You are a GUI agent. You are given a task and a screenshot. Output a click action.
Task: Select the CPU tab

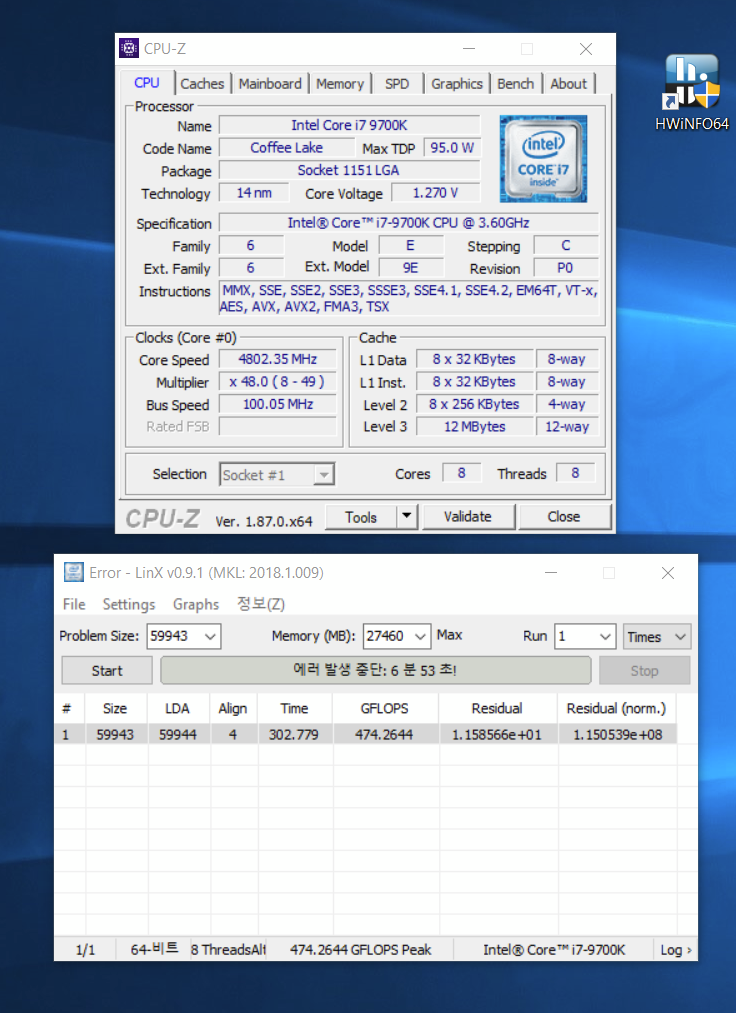[147, 83]
